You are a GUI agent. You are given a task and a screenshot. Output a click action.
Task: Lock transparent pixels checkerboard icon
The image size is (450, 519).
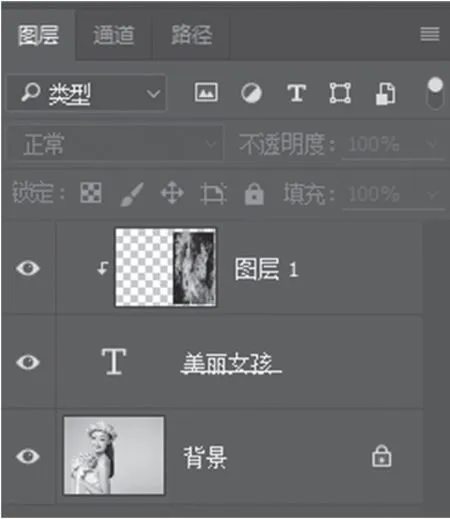coord(91,193)
